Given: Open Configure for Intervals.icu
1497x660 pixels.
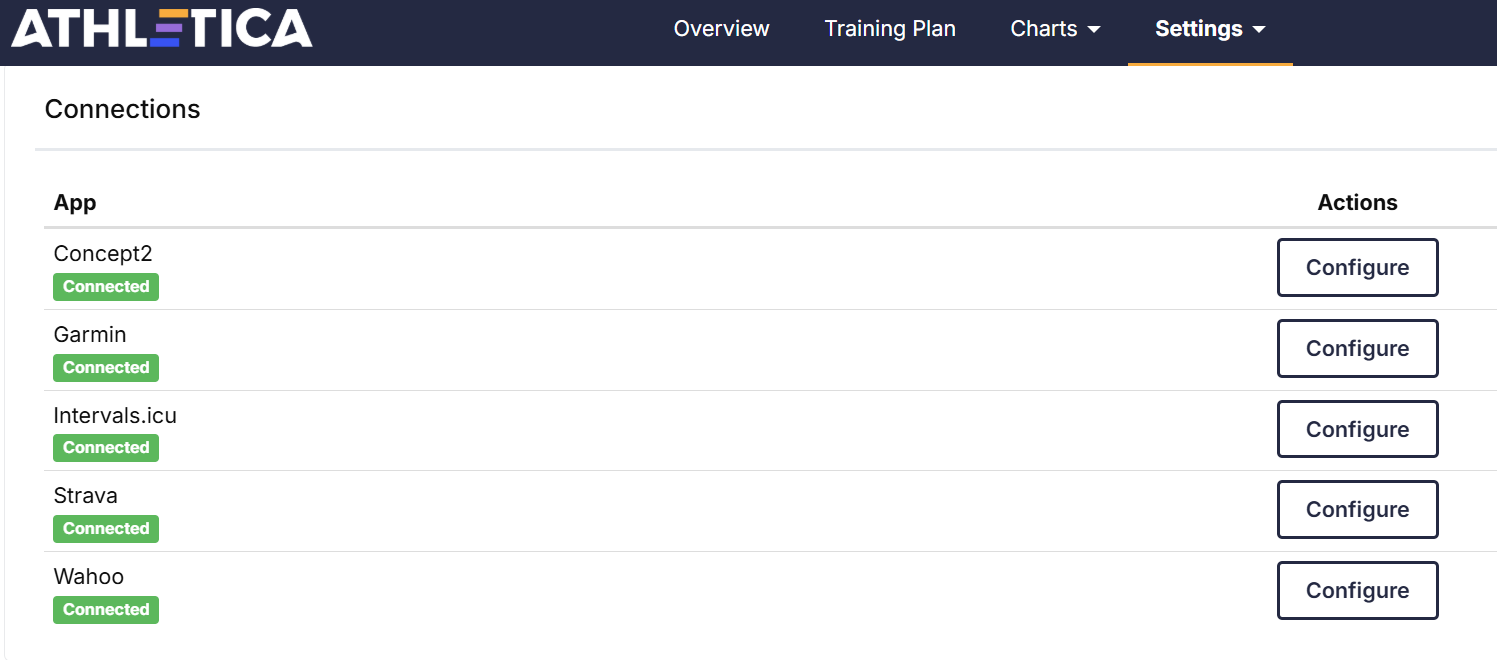Looking at the screenshot, I should coord(1357,430).
